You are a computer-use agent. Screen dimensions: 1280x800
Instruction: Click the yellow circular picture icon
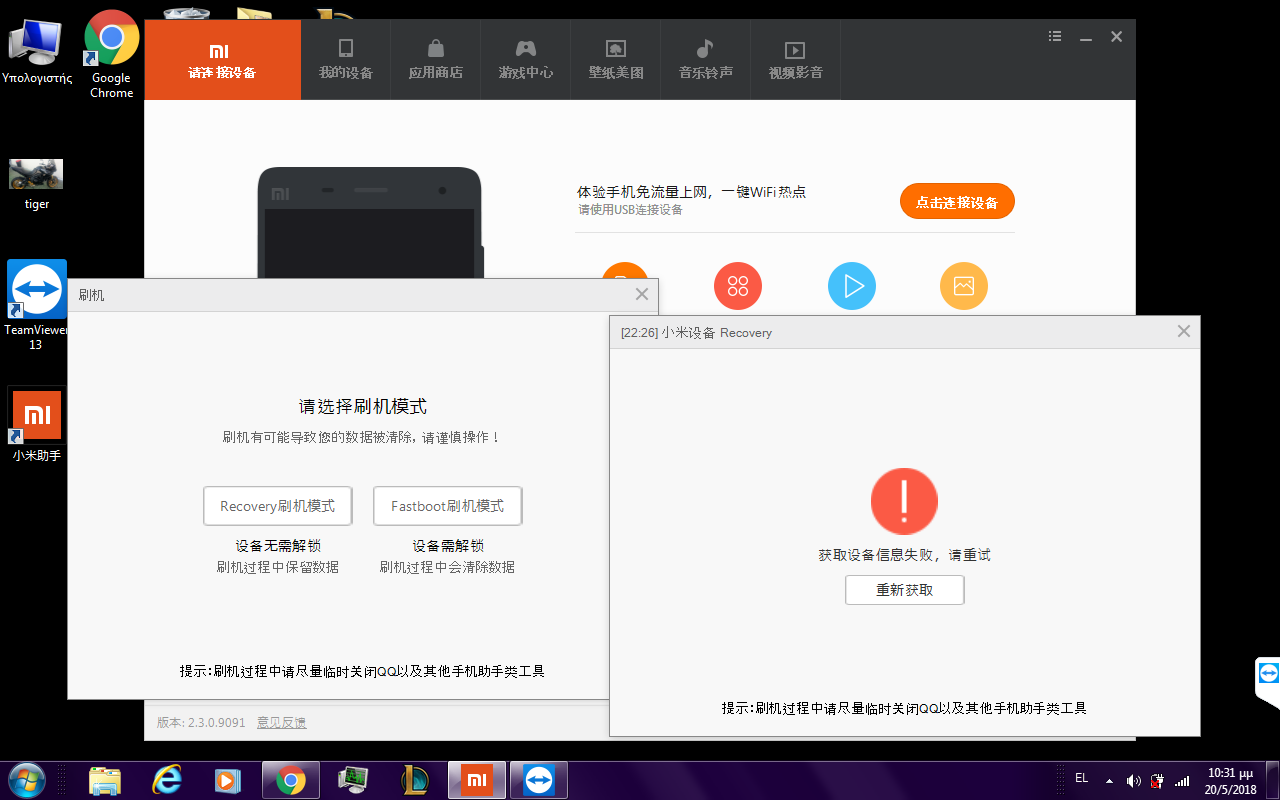tap(963, 287)
